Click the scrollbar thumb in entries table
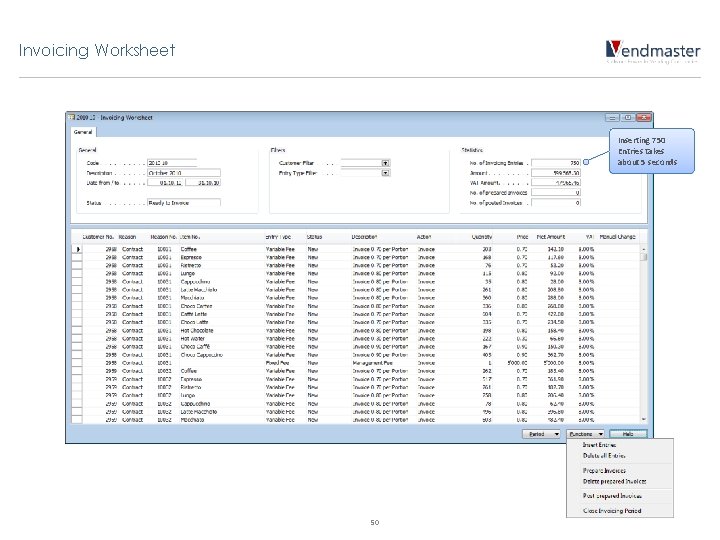 (644, 257)
